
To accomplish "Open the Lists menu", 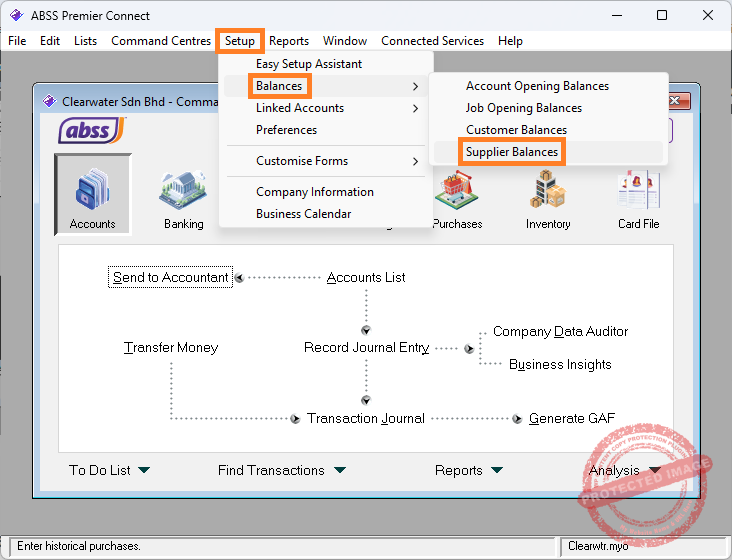I will click(85, 41).
